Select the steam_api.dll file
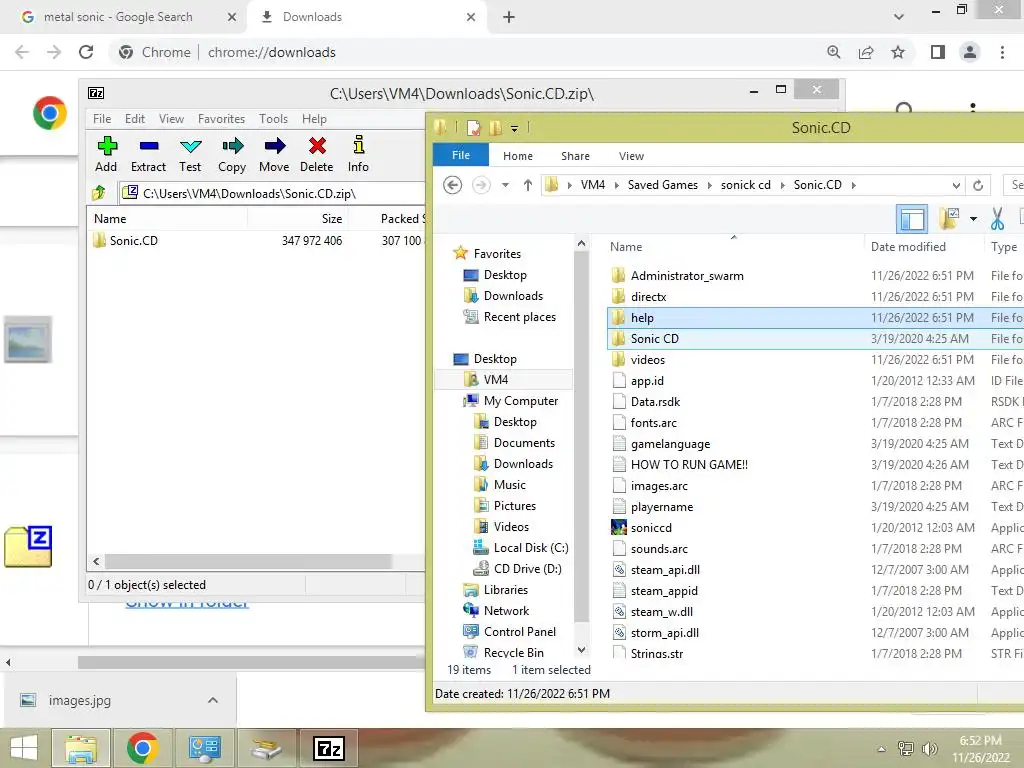Image resolution: width=1024 pixels, height=768 pixels. [665, 569]
